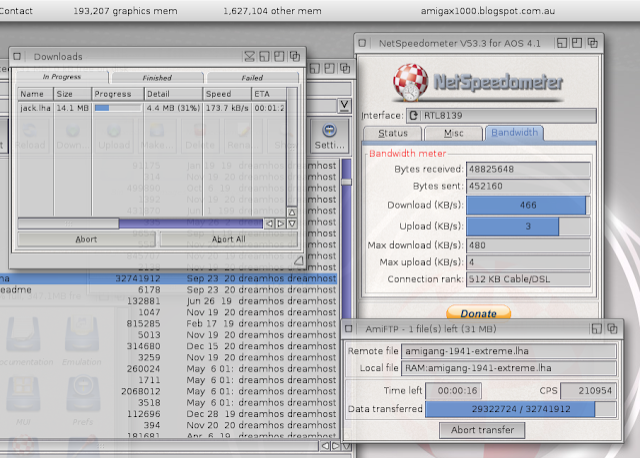Viewport: 640px width, 458px height.
Task: Select the file row with size 132881
Action: [168, 301]
